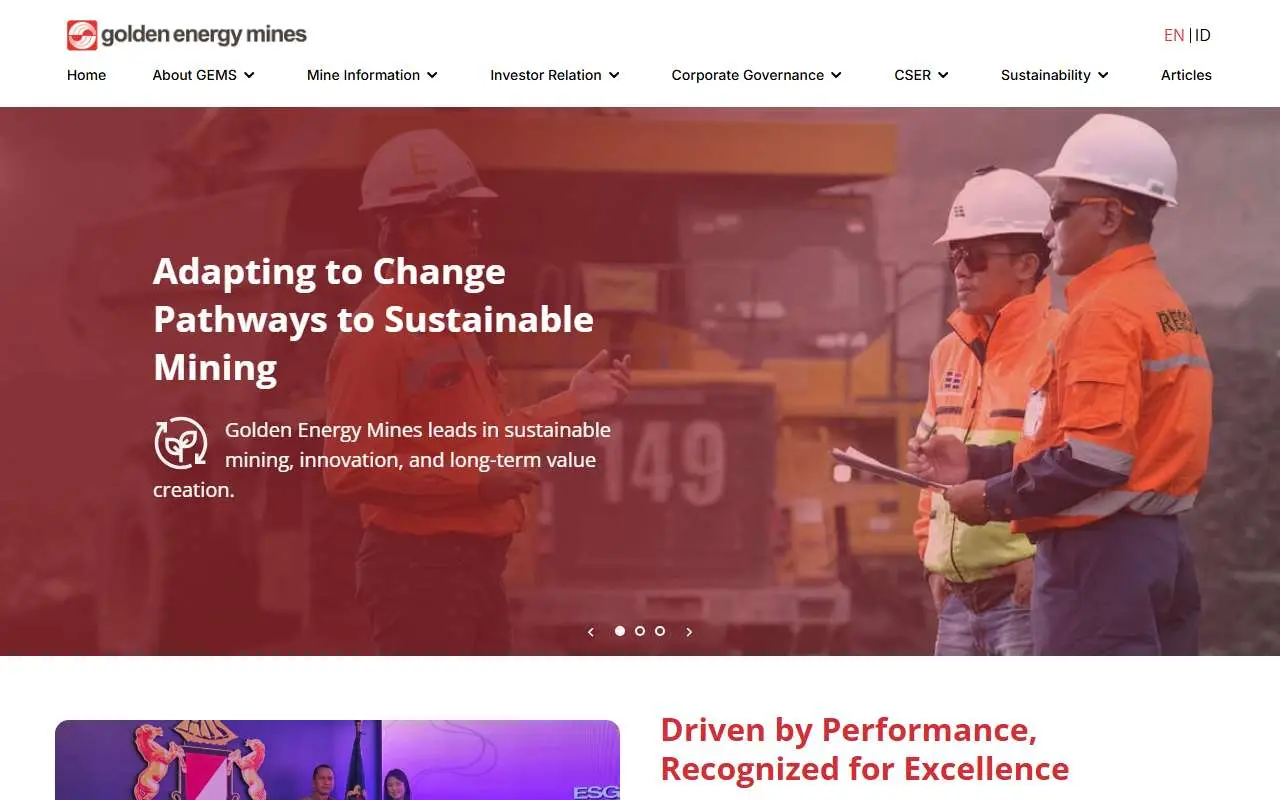
Task: Expand the Investor Relation dropdown chevron
Action: (x=614, y=75)
